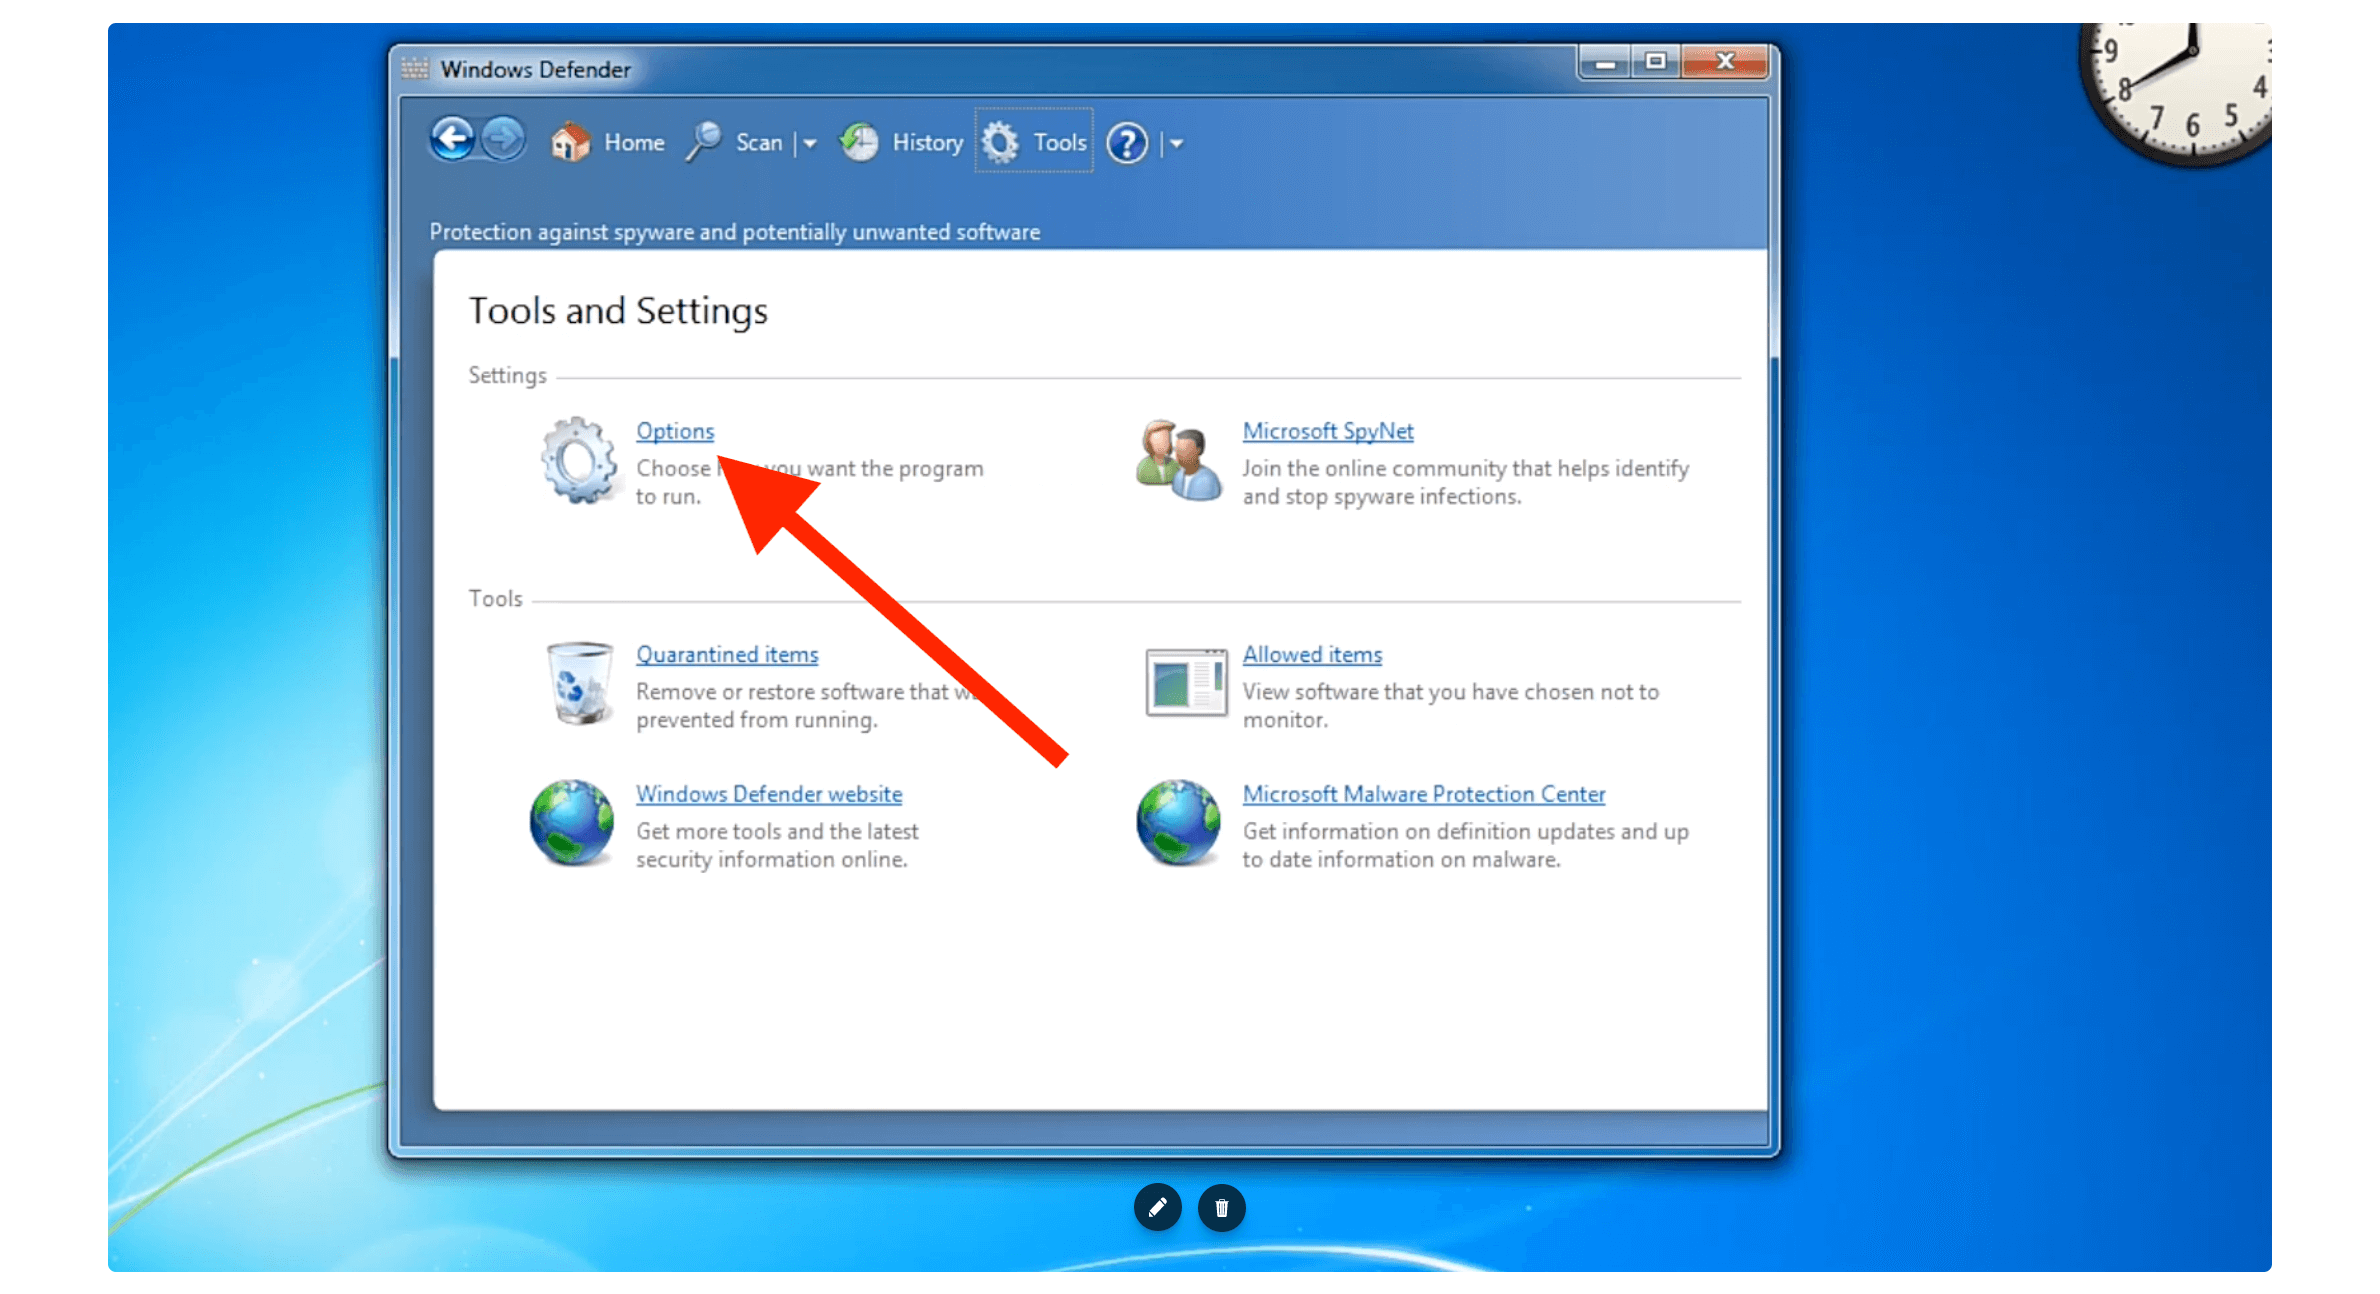Click the Quarantined items recycle bin icon

(x=579, y=683)
